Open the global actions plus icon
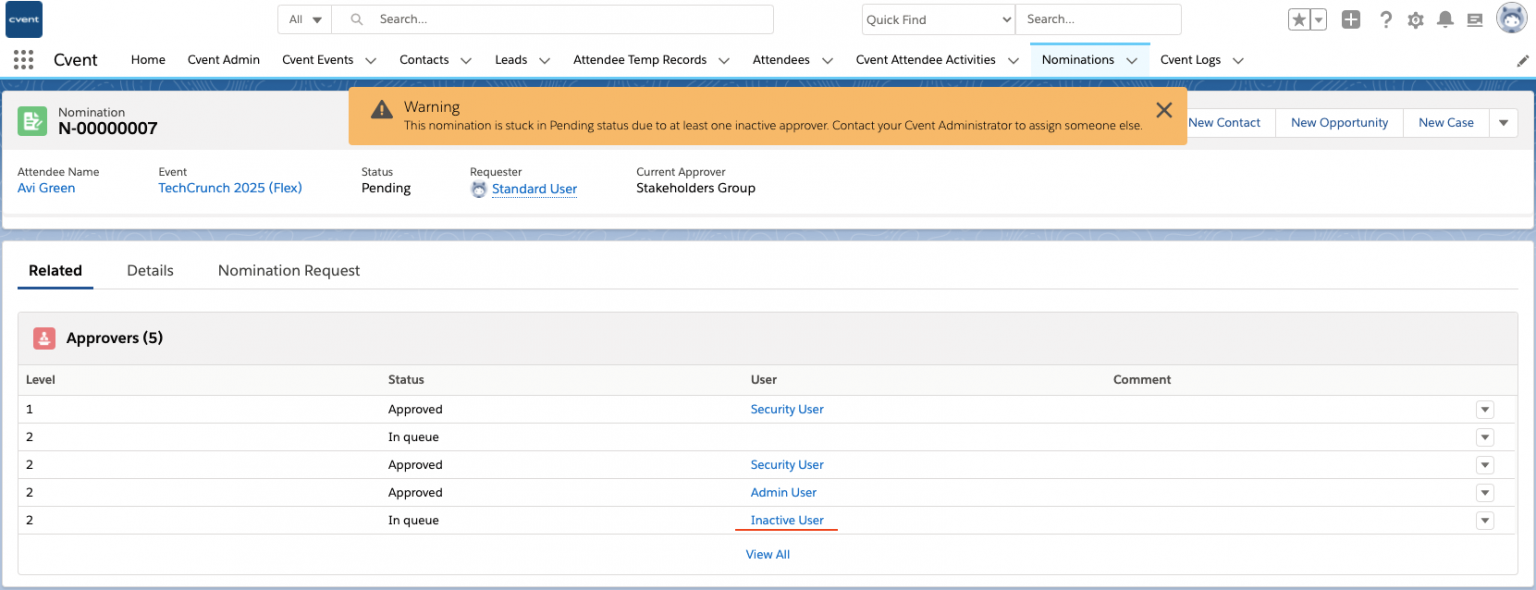The height and width of the screenshot is (590, 1536). [x=1350, y=19]
